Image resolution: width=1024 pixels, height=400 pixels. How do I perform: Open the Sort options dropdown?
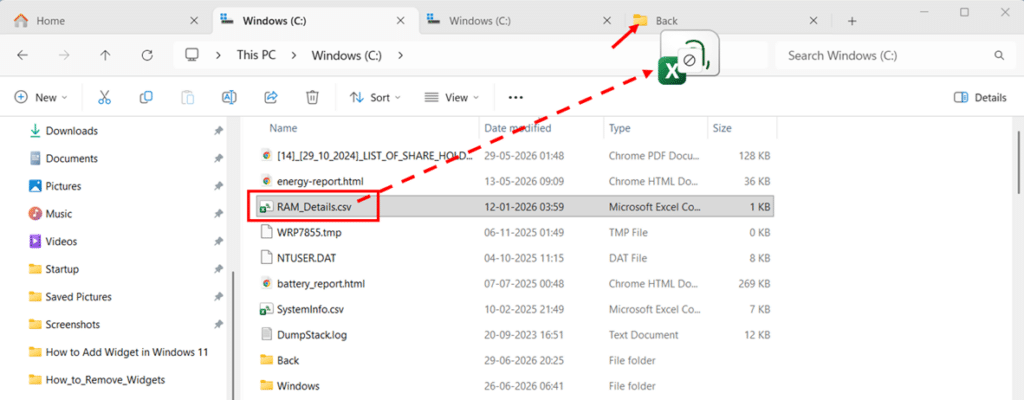[x=376, y=97]
